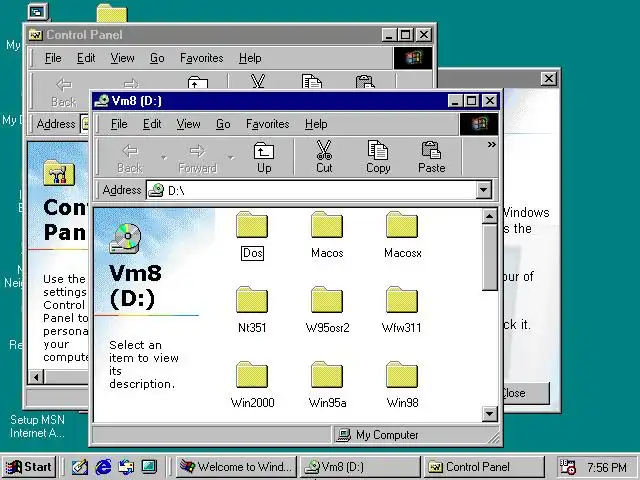Expand the Address bar dropdown in Vm8 window

pos(483,190)
